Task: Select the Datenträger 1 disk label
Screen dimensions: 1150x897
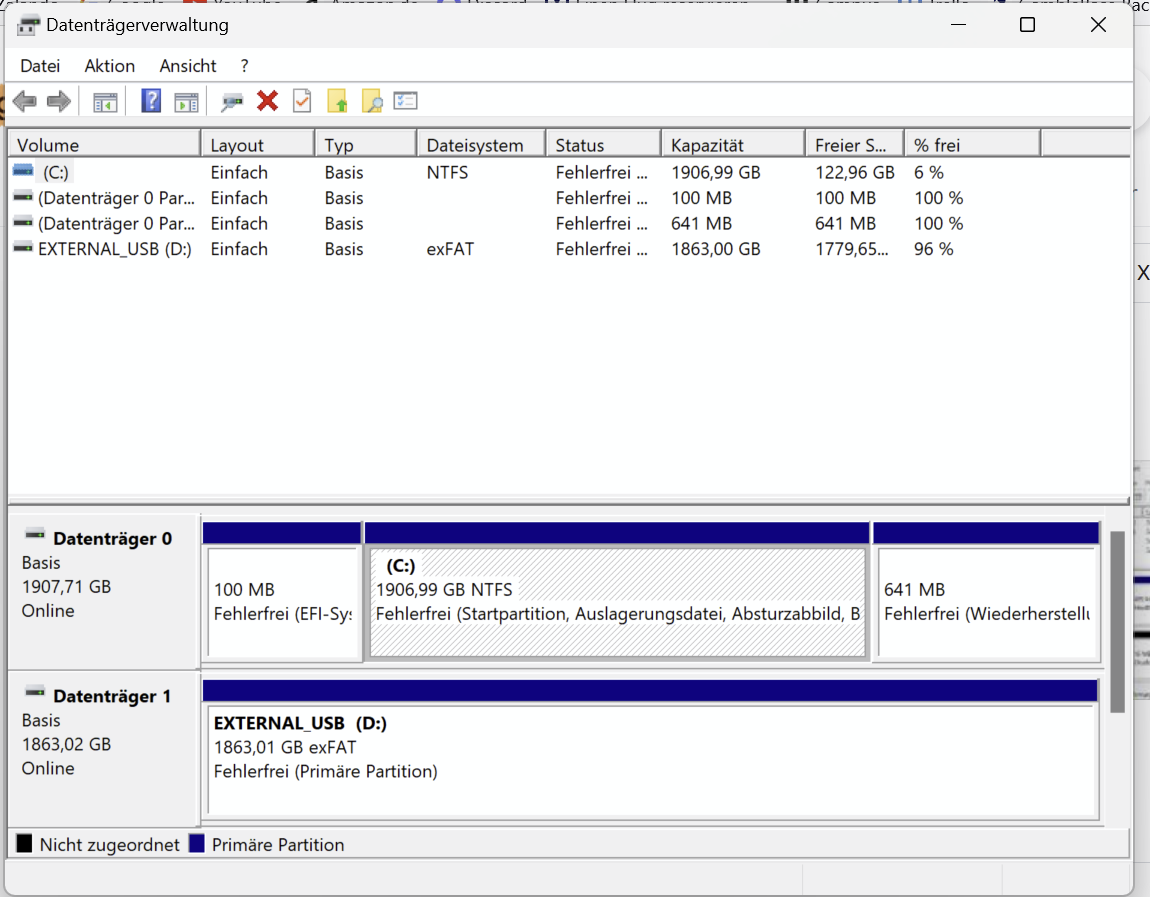Action: point(112,696)
